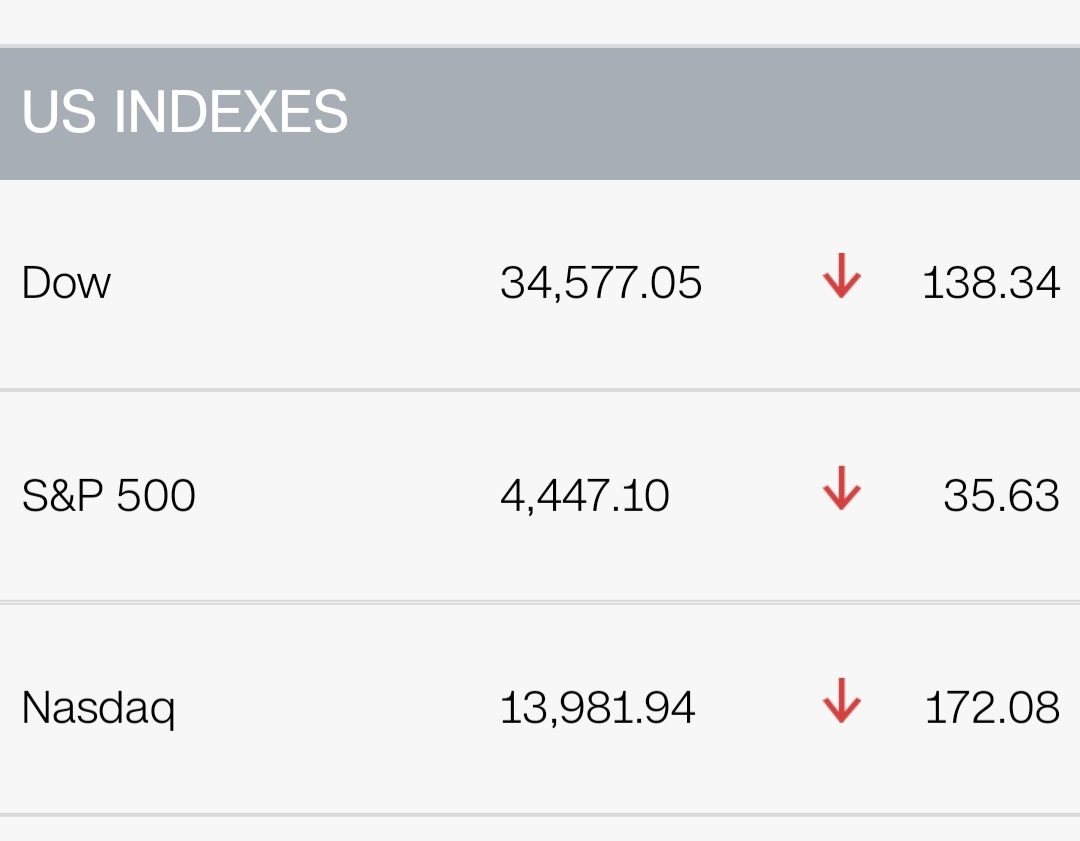This screenshot has width=1080, height=841.
Task: Click the S&P 500 change value 35.63
Action: [1001, 496]
